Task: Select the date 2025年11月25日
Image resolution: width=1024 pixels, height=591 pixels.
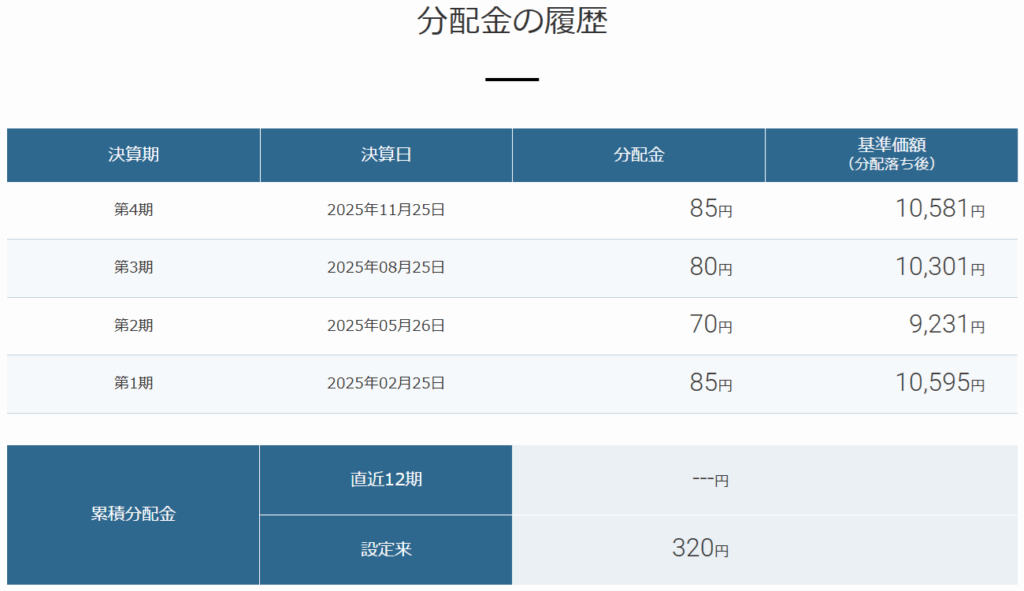Action: 386,210
